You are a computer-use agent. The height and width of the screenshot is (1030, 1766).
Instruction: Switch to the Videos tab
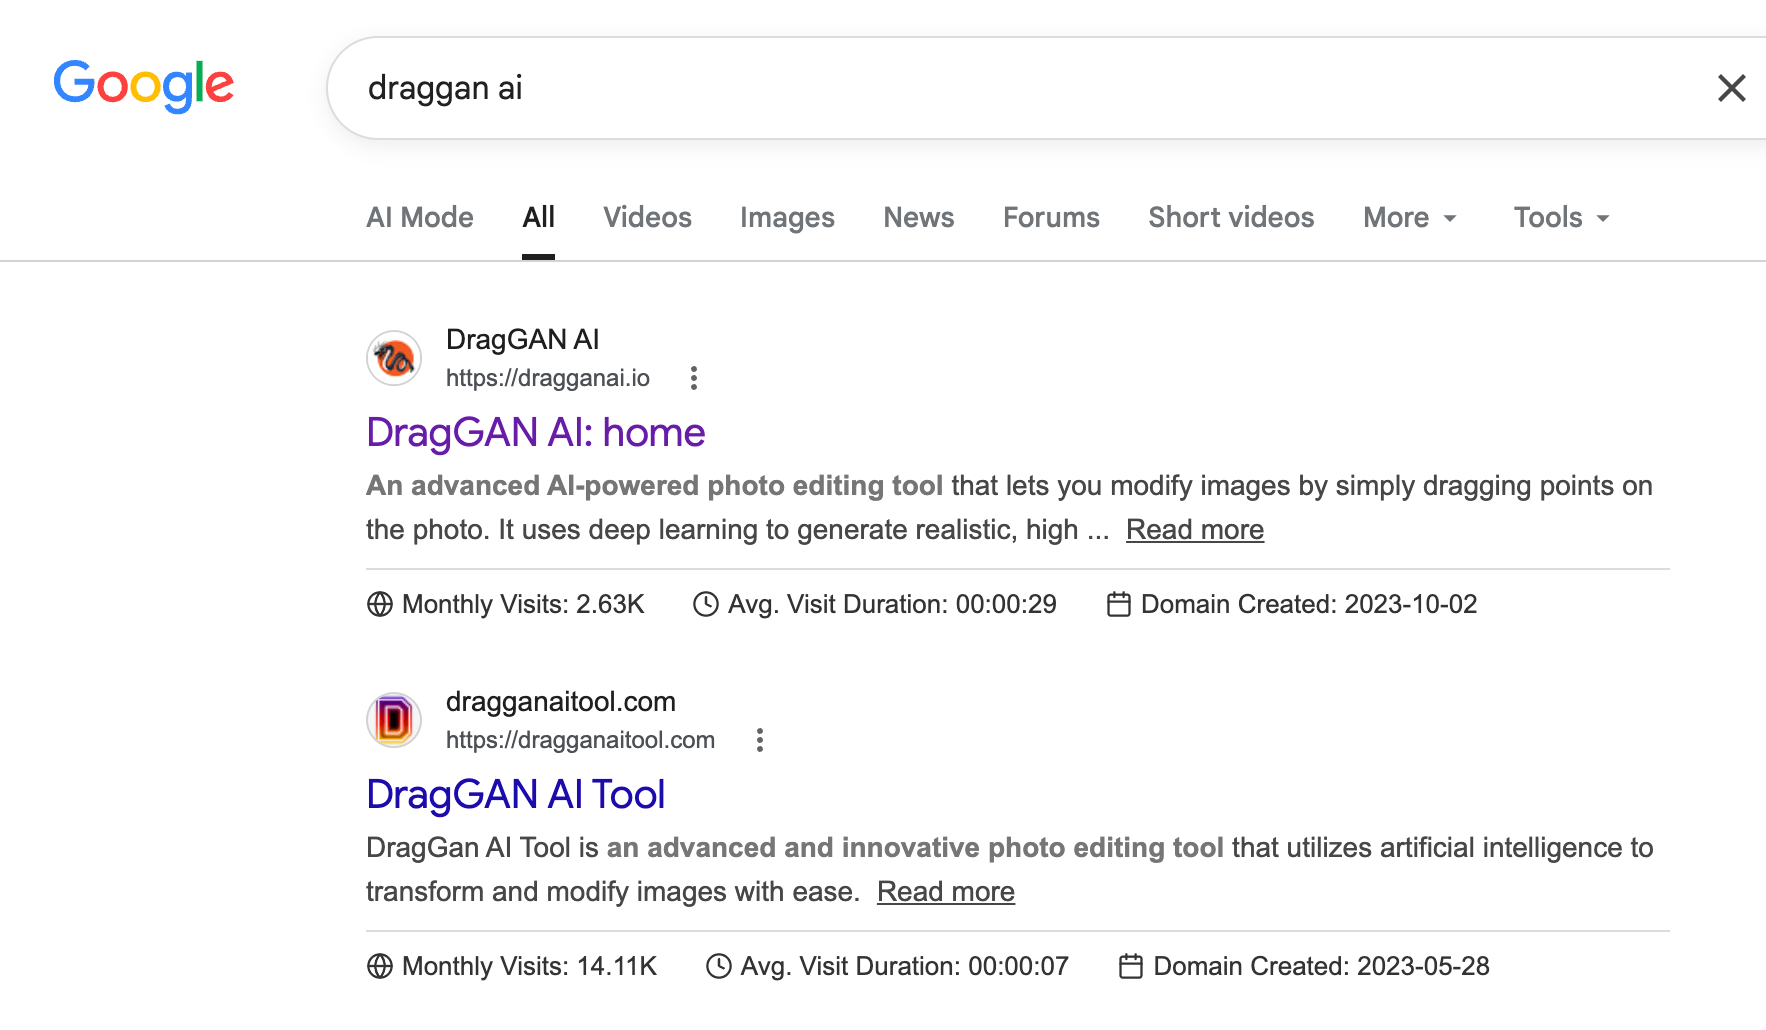[647, 218]
